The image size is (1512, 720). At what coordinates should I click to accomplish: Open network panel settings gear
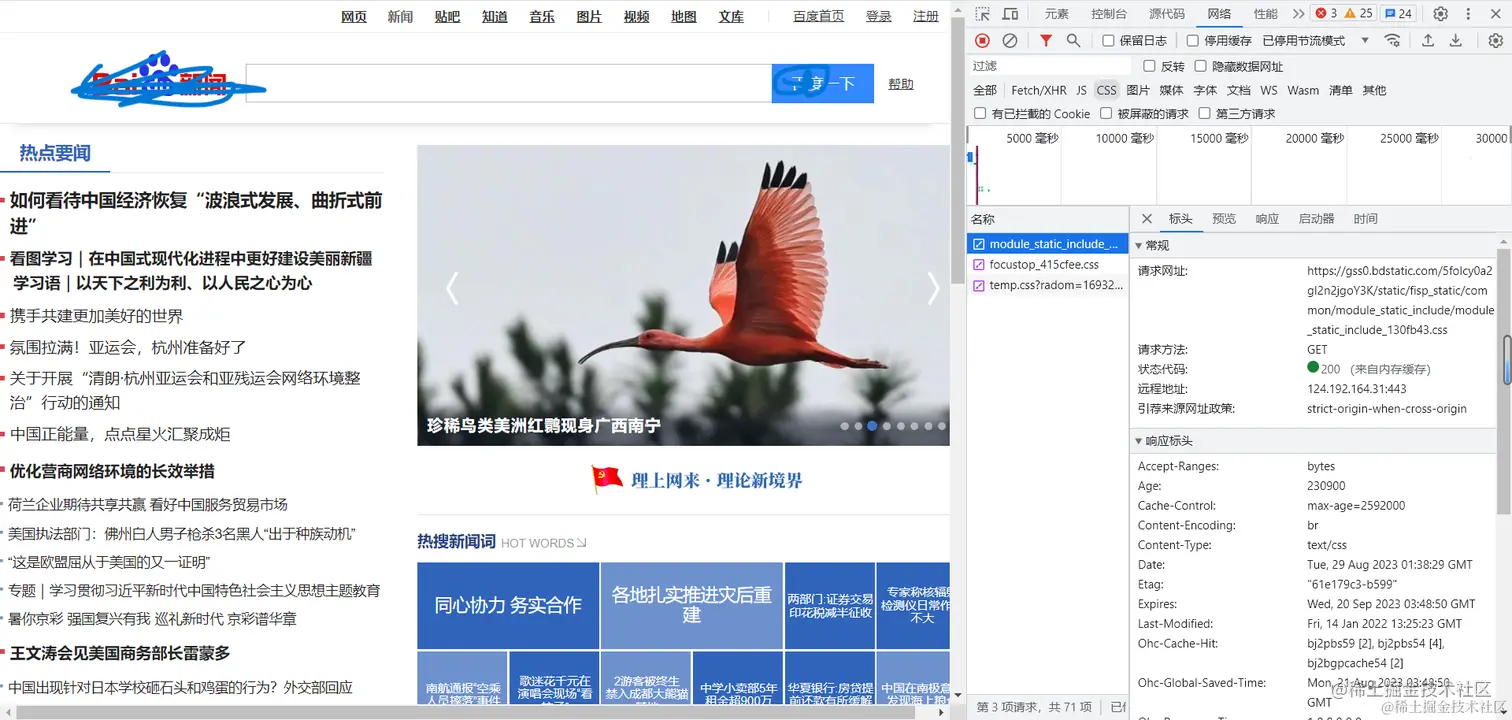tap(1496, 40)
